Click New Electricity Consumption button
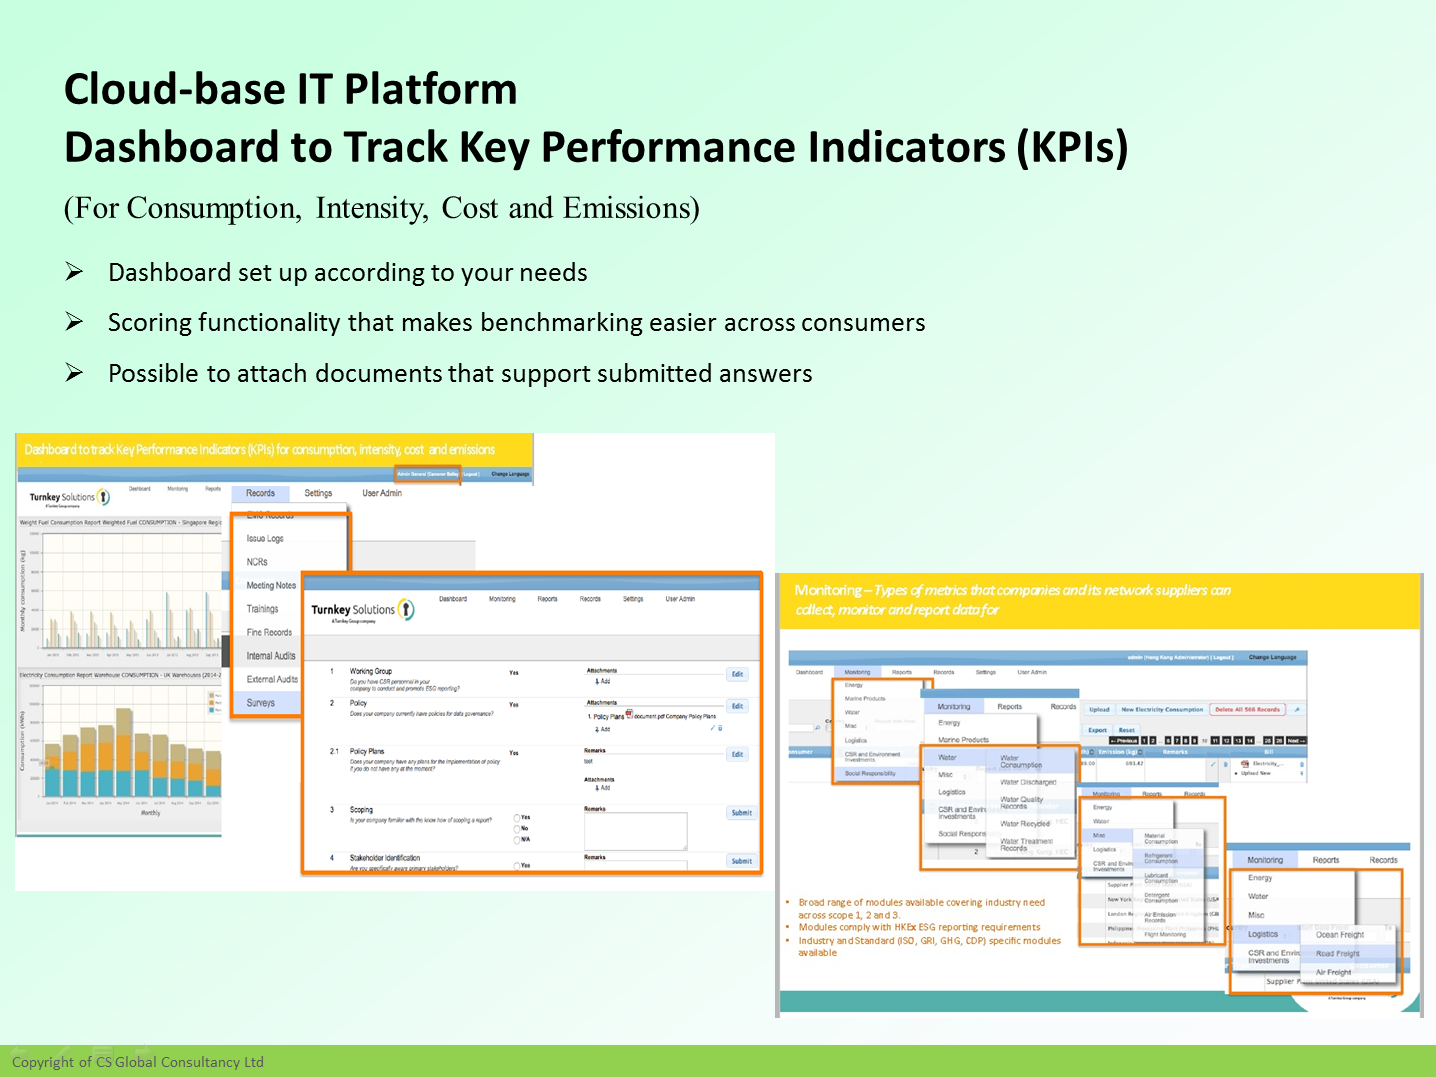1436x1077 pixels. [1162, 709]
